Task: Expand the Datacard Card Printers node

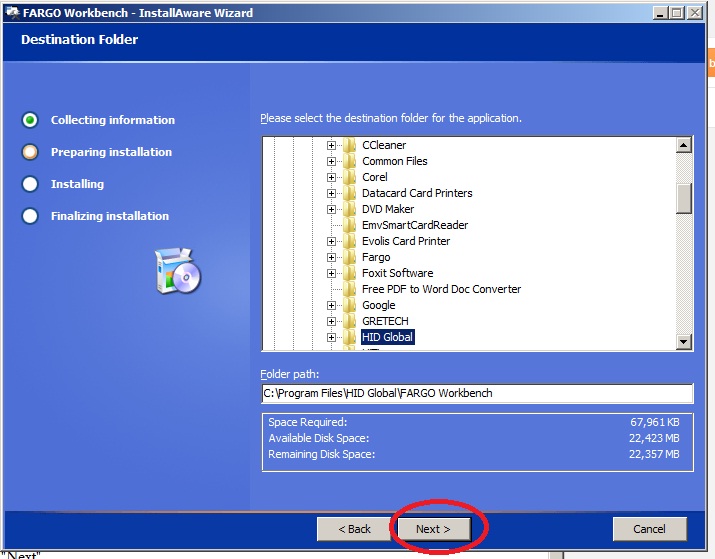Action: click(x=332, y=193)
